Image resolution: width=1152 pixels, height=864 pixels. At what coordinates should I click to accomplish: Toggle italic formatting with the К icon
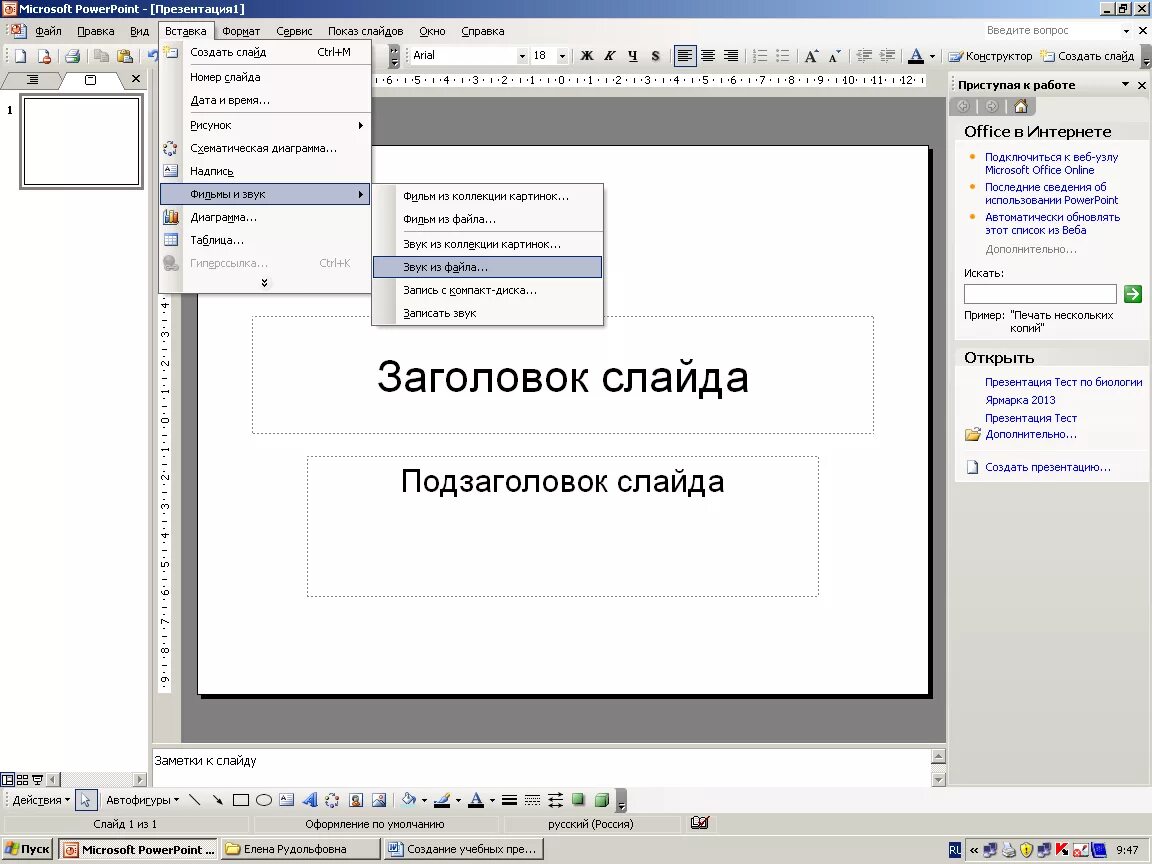tap(610, 56)
